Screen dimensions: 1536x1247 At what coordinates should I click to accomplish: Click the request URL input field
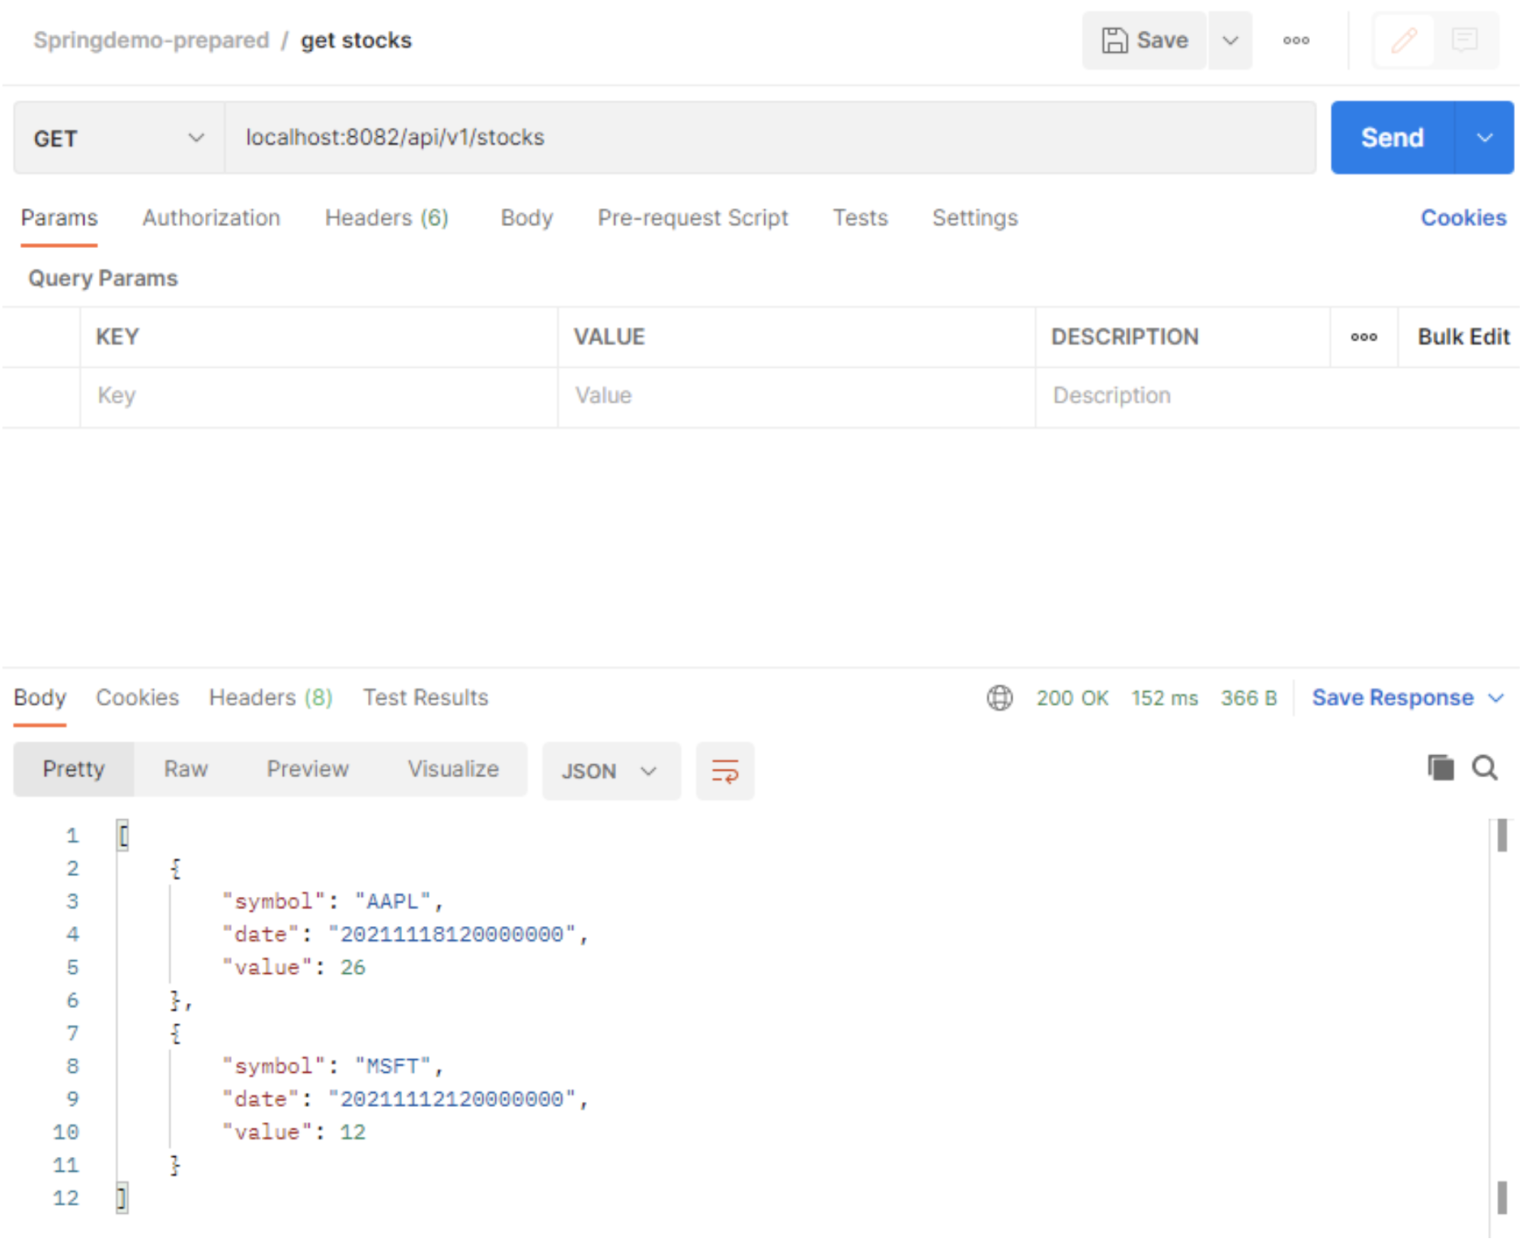pos(770,138)
